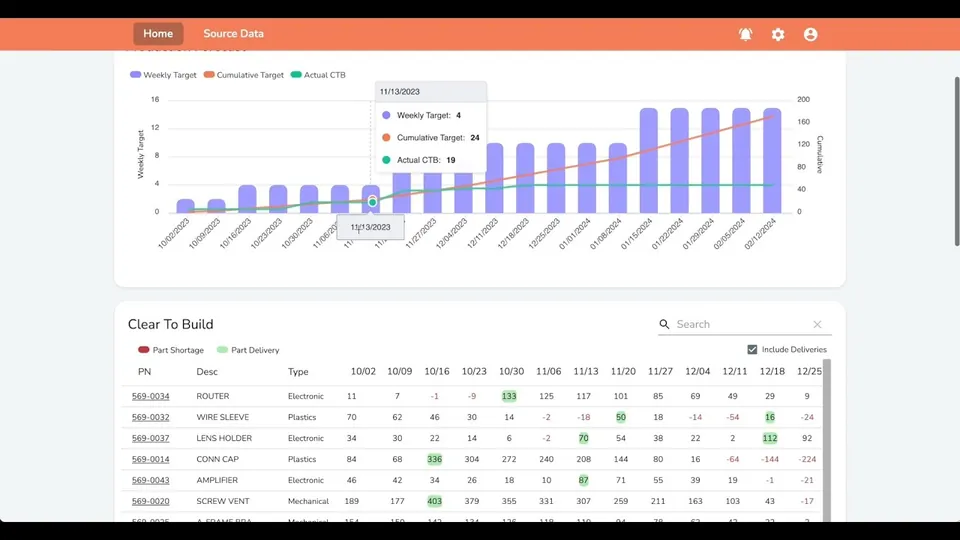Click the green 50 delivery cell for WIRE SLEEVE
The image size is (960, 540).
tap(621, 417)
